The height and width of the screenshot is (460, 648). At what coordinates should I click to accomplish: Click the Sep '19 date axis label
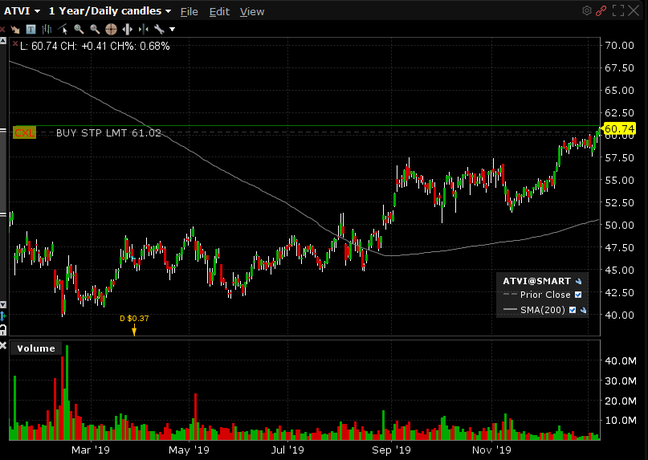tap(391, 450)
